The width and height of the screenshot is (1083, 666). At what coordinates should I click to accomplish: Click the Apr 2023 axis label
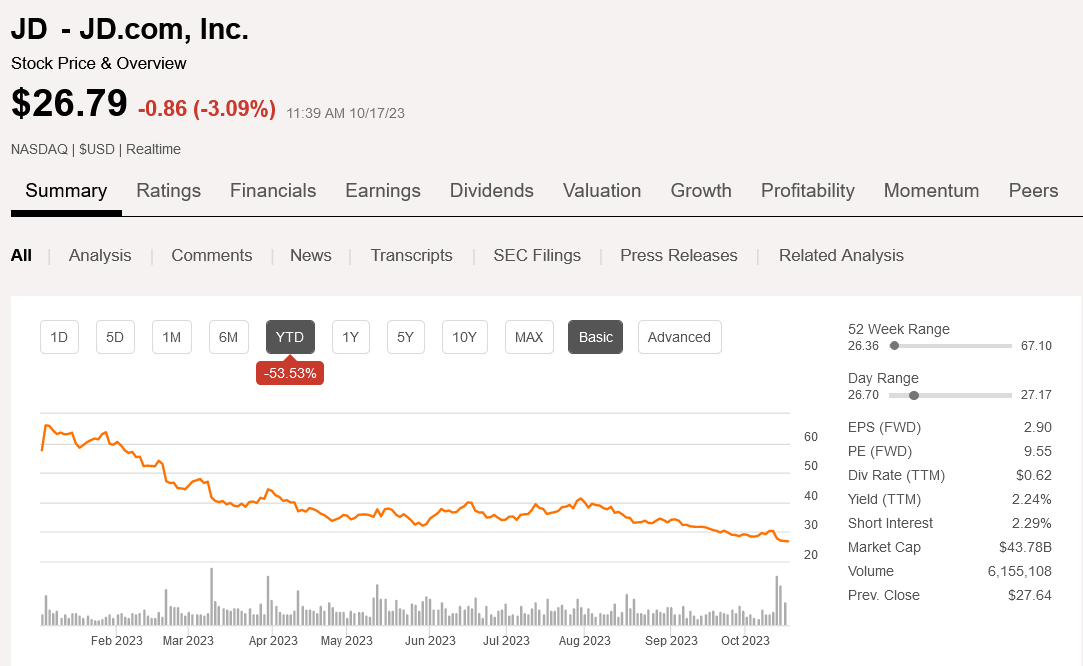point(273,640)
